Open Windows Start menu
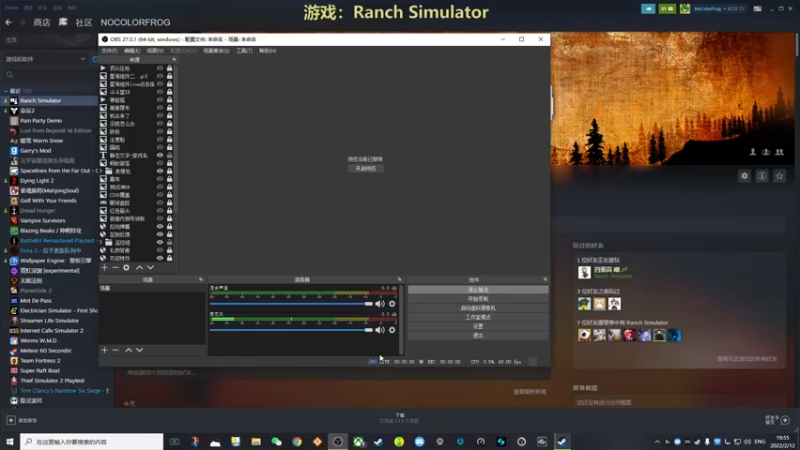The image size is (800, 450). (x=10, y=442)
